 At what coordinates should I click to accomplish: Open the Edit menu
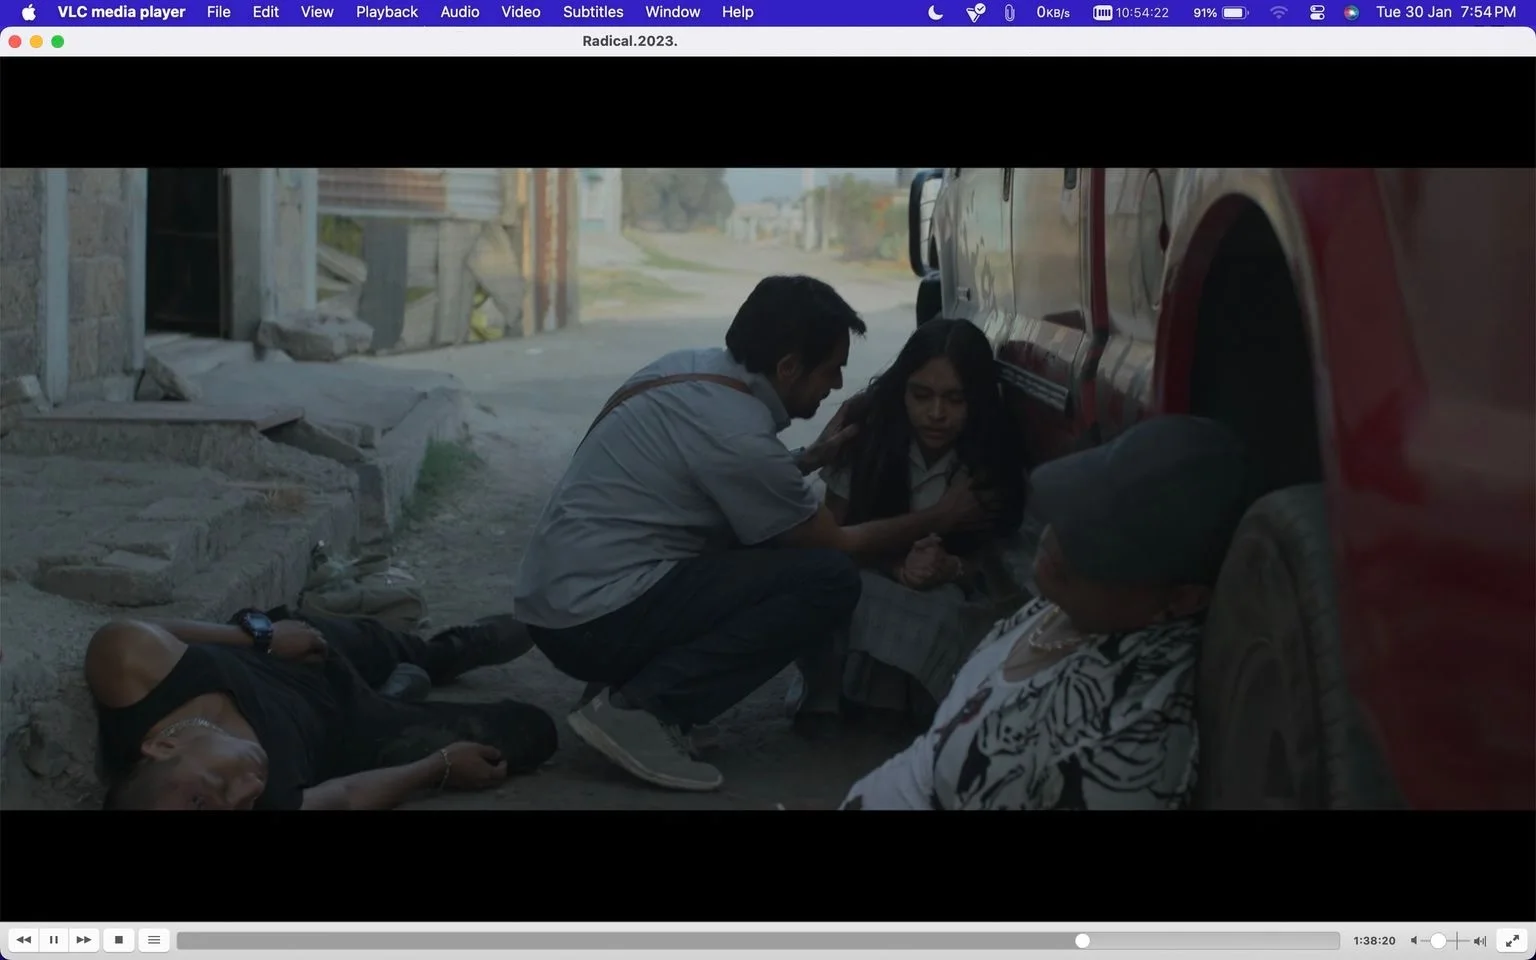(265, 12)
